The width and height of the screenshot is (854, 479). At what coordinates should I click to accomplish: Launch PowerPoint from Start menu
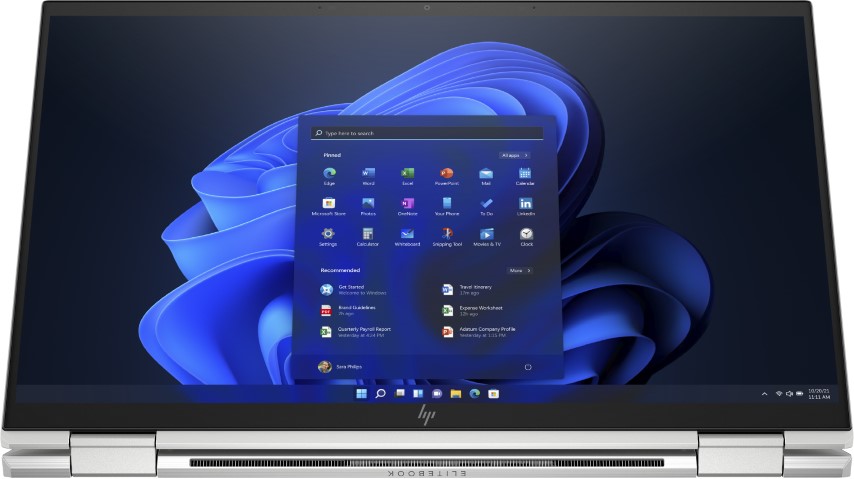447,176
